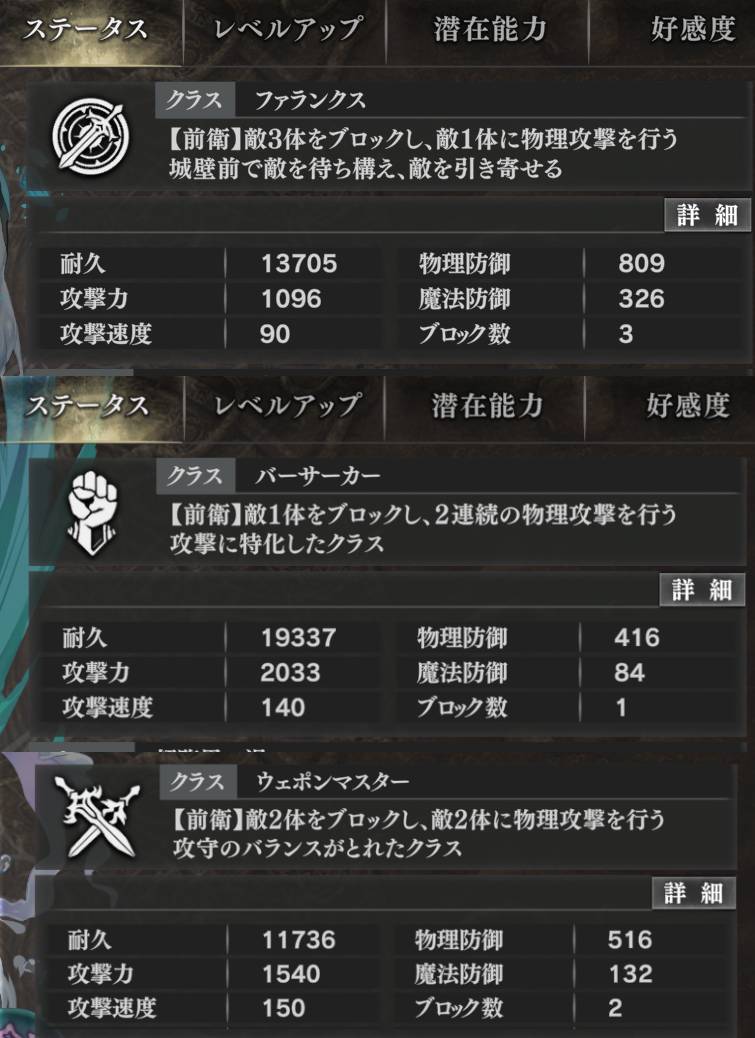Click the バーサーカー class name label
Image resolution: width=755 pixels, height=1038 pixels.
tap(318, 475)
